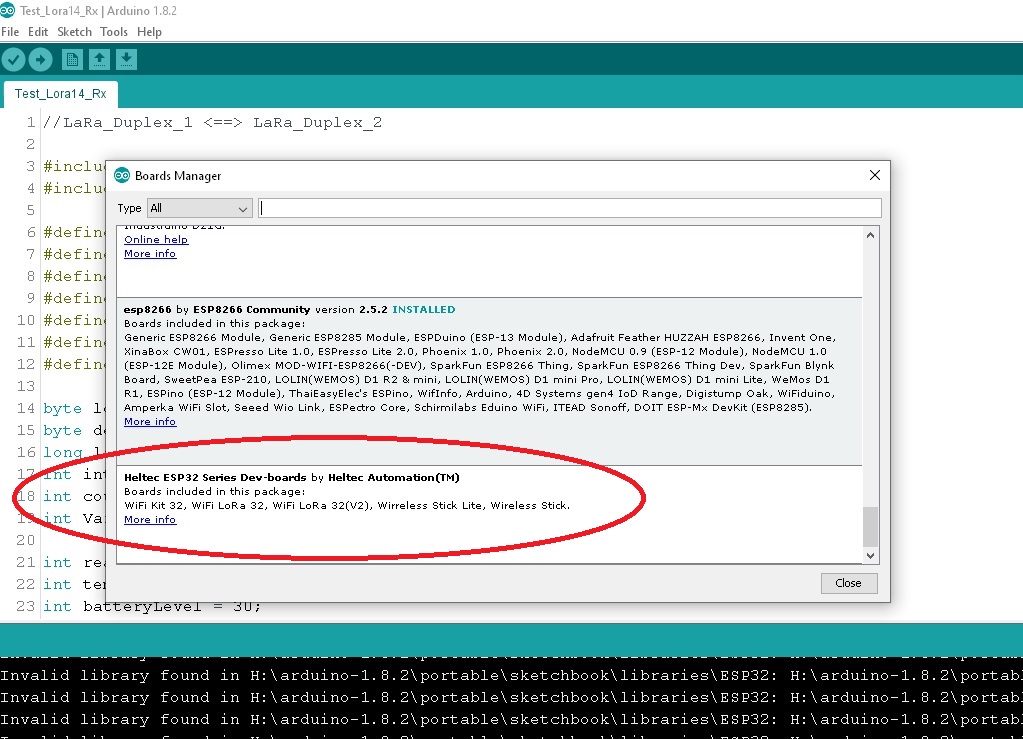This screenshot has width=1023, height=739.
Task: Click the boards list scroll up arrow
Action: (870, 235)
